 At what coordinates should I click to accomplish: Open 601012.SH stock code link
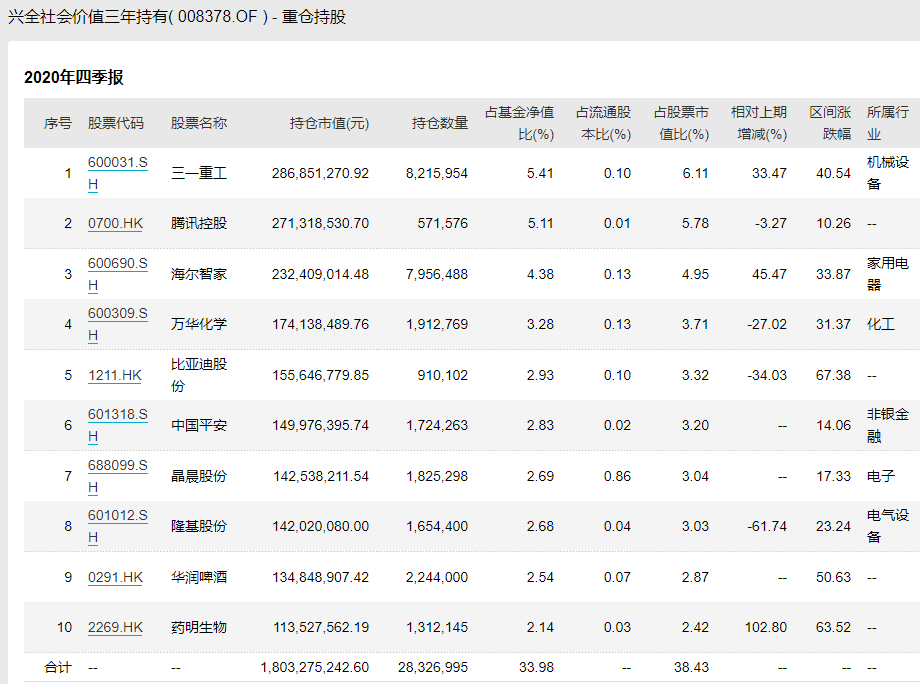117,516
